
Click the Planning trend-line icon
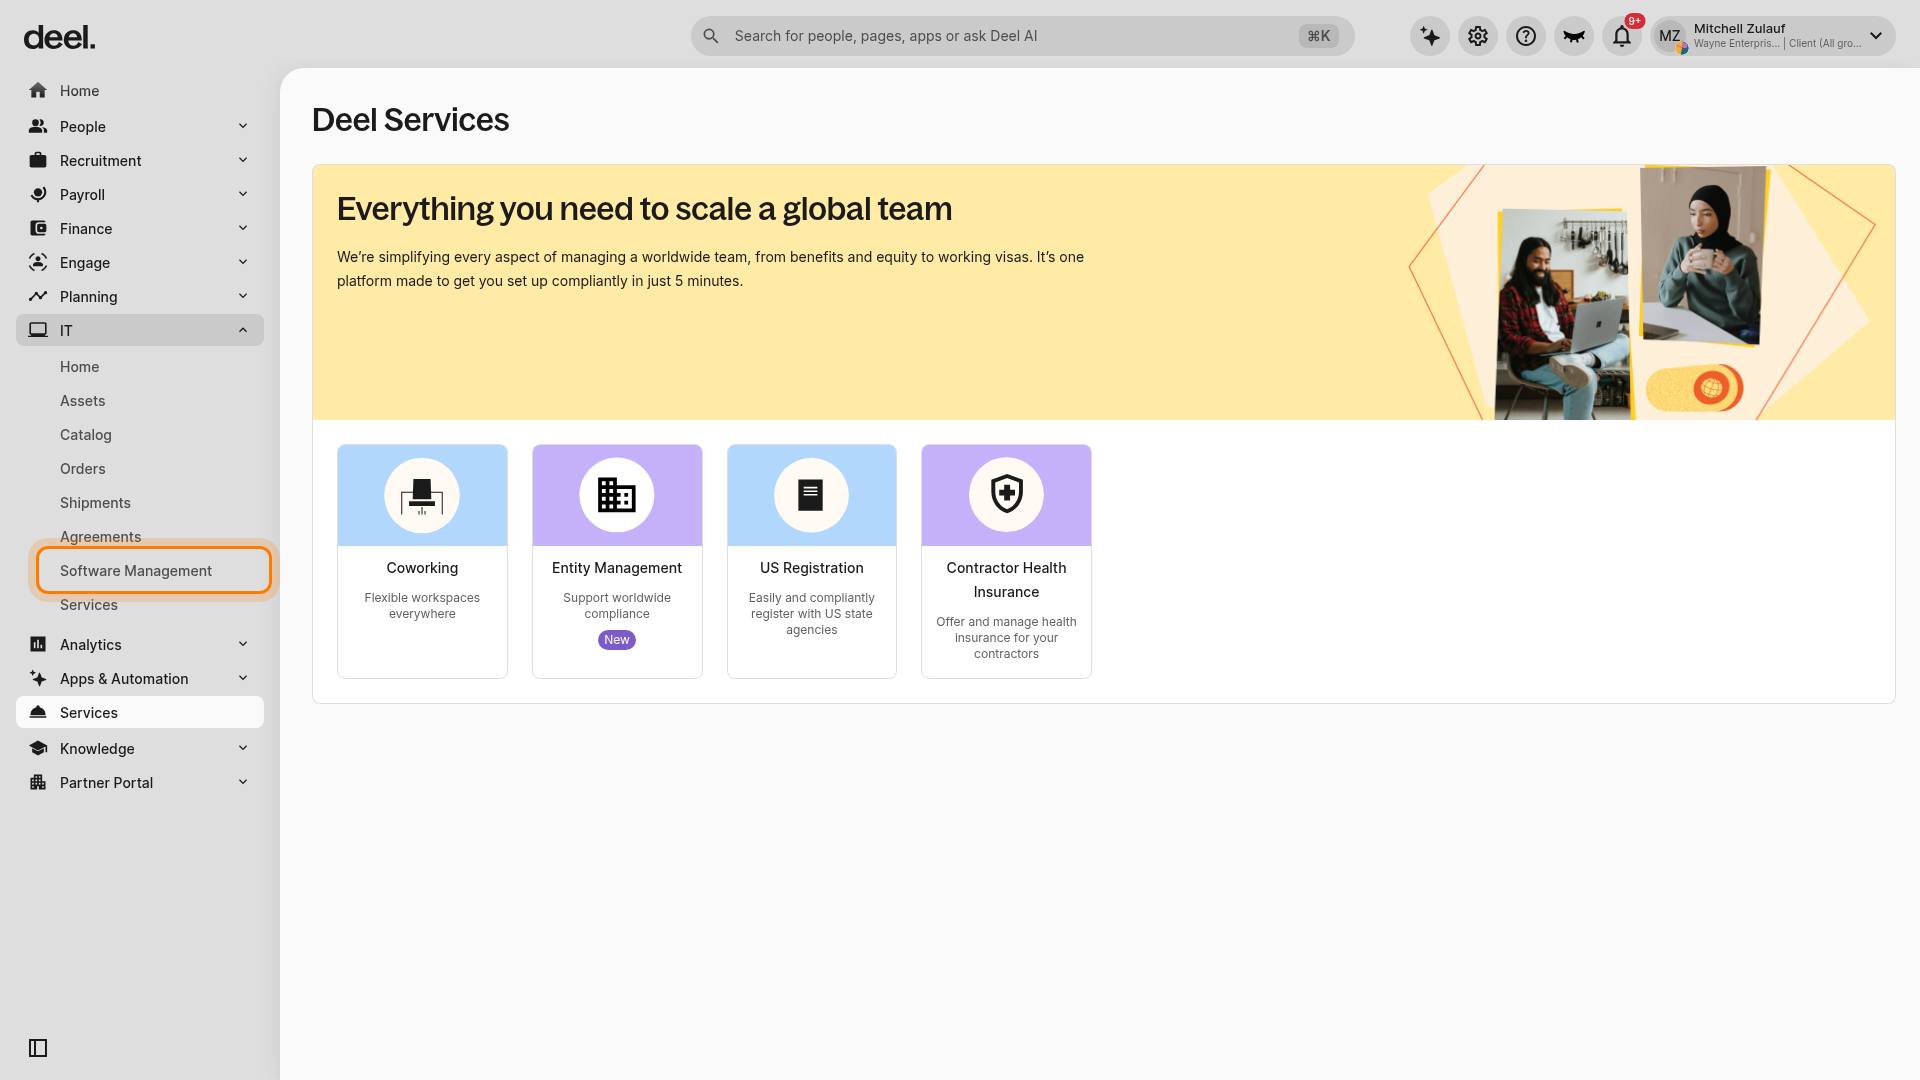coord(38,297)
